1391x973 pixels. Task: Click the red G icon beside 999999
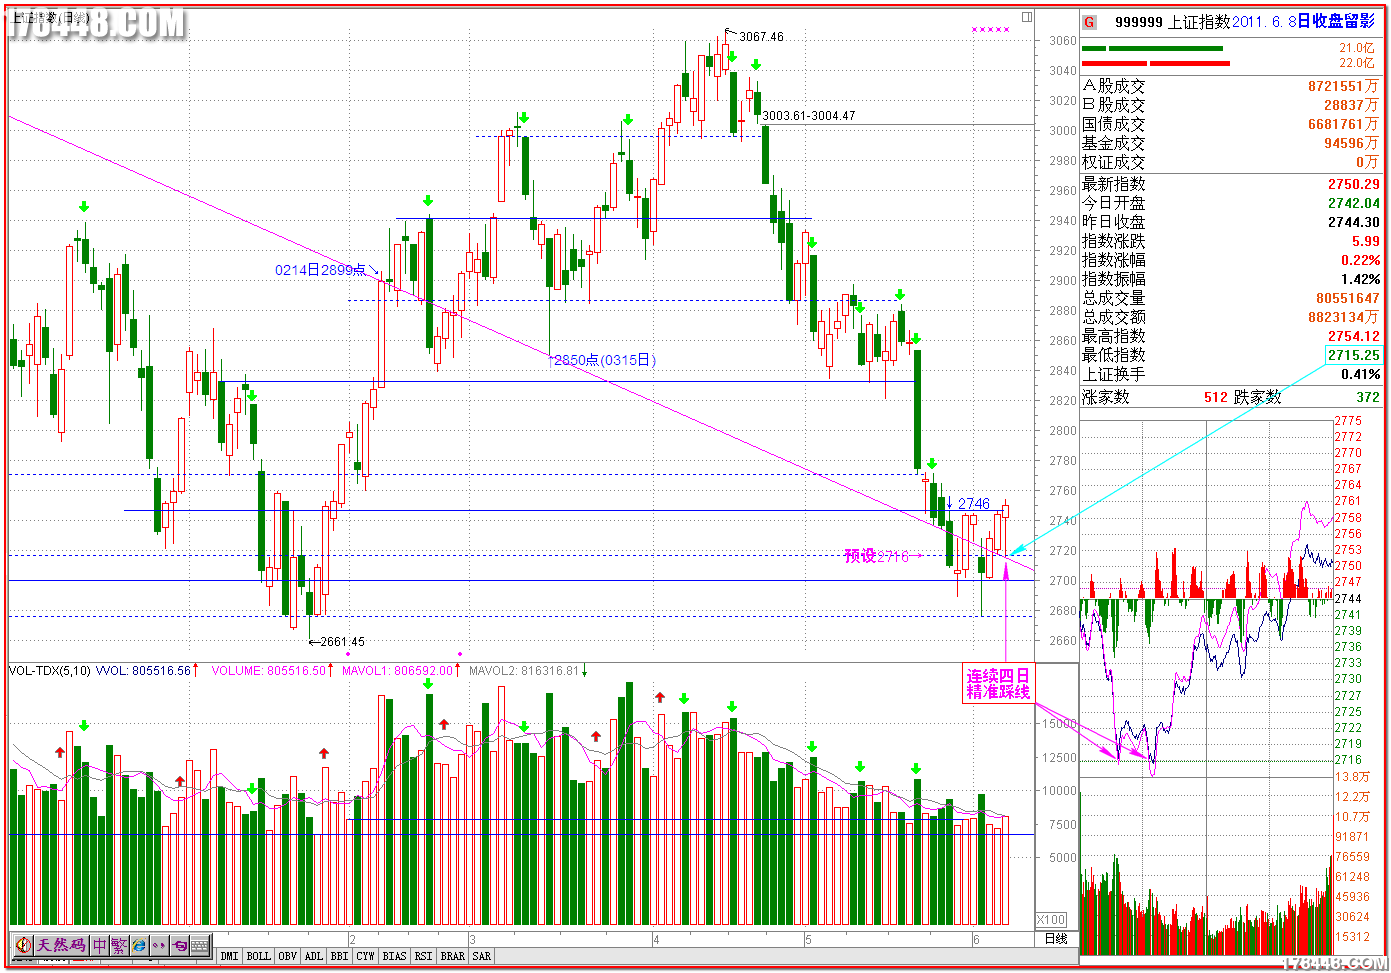(x=1089, y=22)
